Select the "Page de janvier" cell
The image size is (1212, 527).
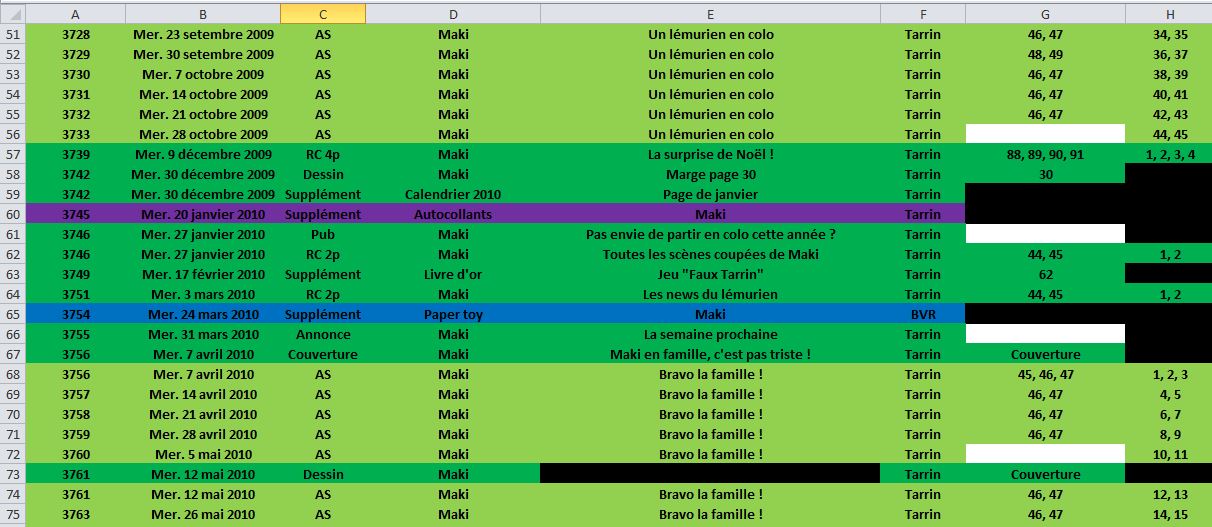coord(710,194)
